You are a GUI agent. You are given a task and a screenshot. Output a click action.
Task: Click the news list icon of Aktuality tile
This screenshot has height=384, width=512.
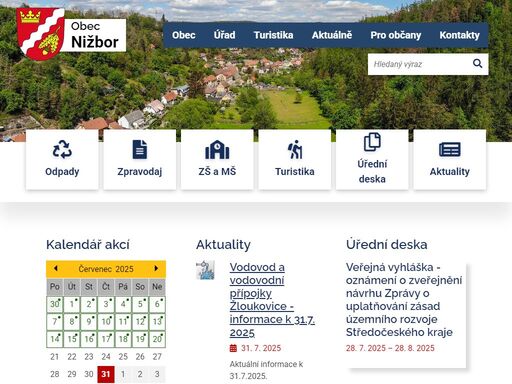click(x=450, y=149)
